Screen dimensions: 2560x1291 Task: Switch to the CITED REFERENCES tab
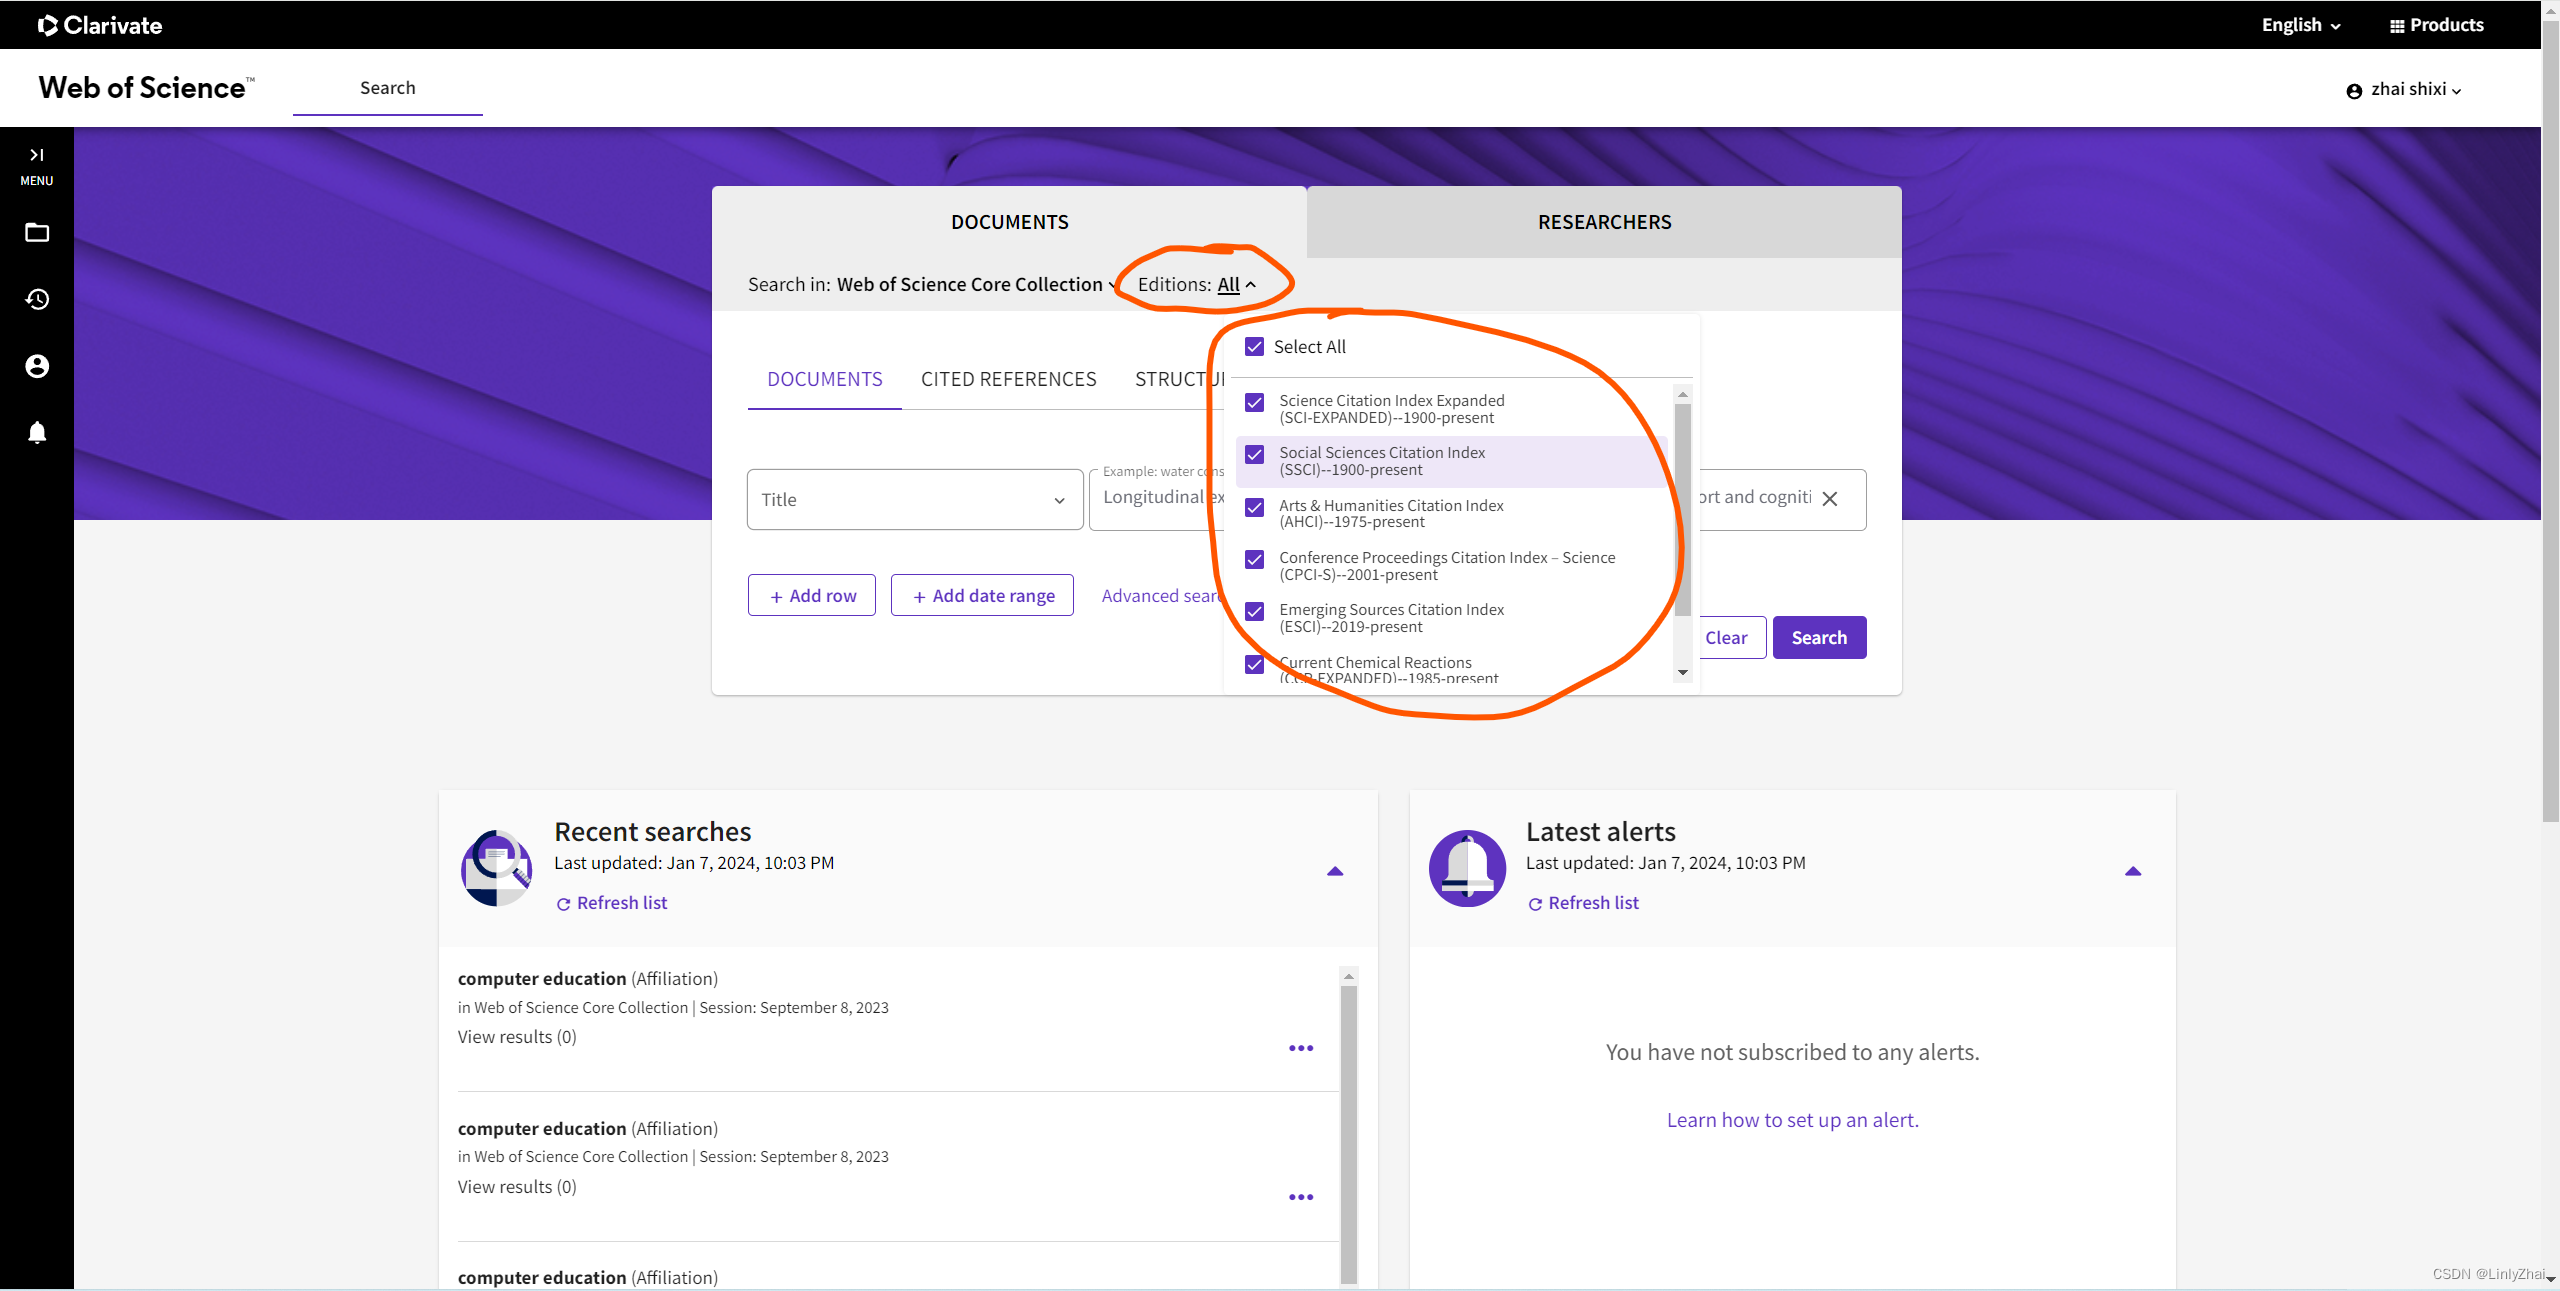click(1008, 379)
